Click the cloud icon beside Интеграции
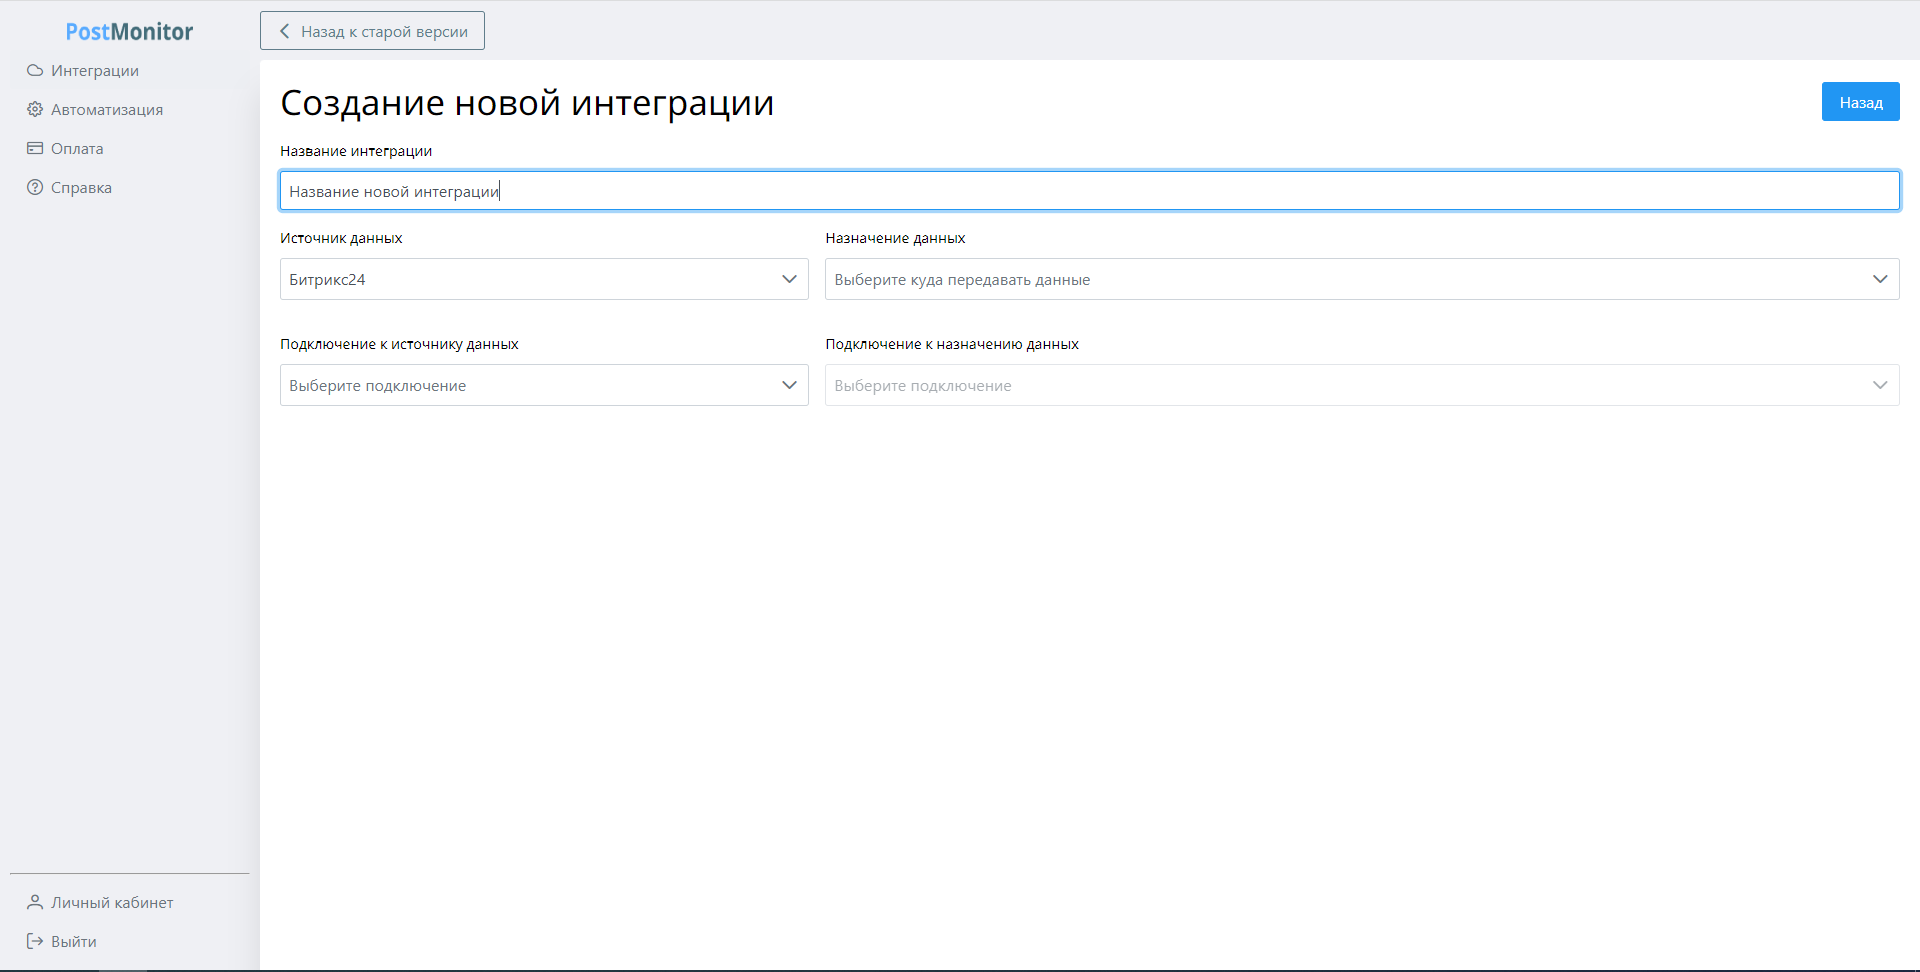The width and height of the screenshot is (1920, 972). pos(35,71)
